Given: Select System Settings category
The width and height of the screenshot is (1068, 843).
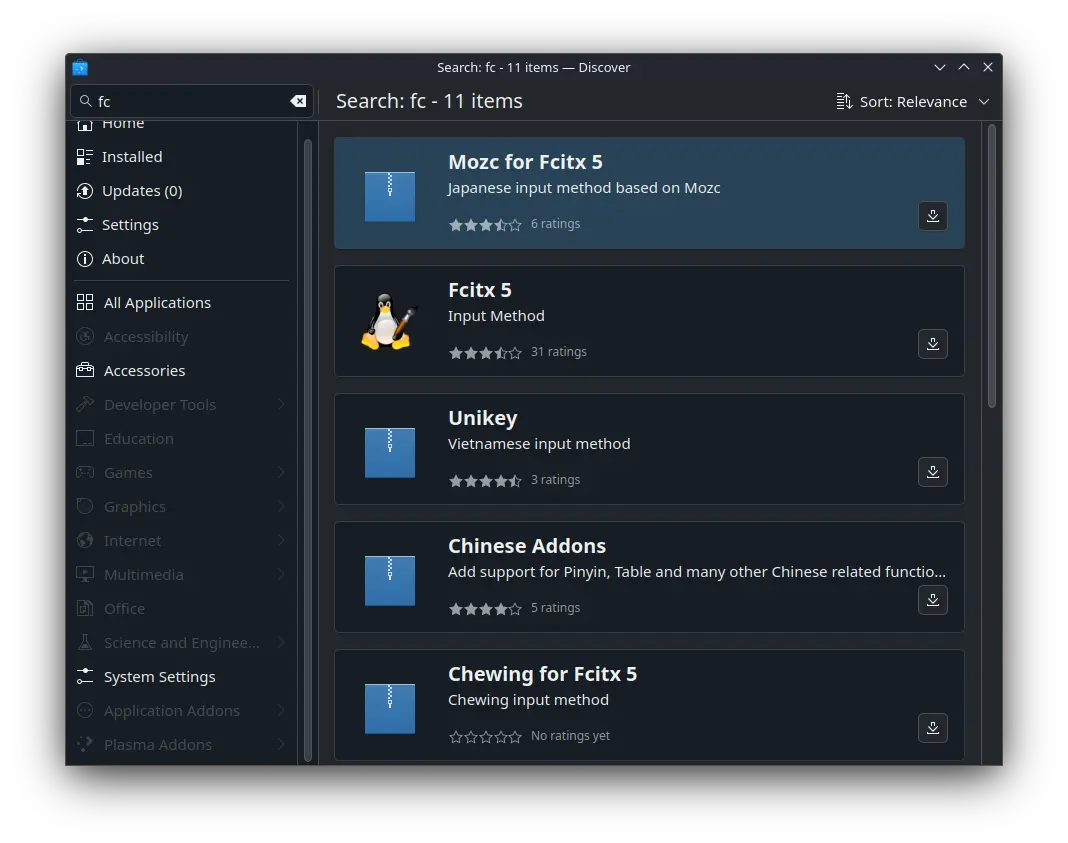Looking at the screenshot, I should (182, 677).
